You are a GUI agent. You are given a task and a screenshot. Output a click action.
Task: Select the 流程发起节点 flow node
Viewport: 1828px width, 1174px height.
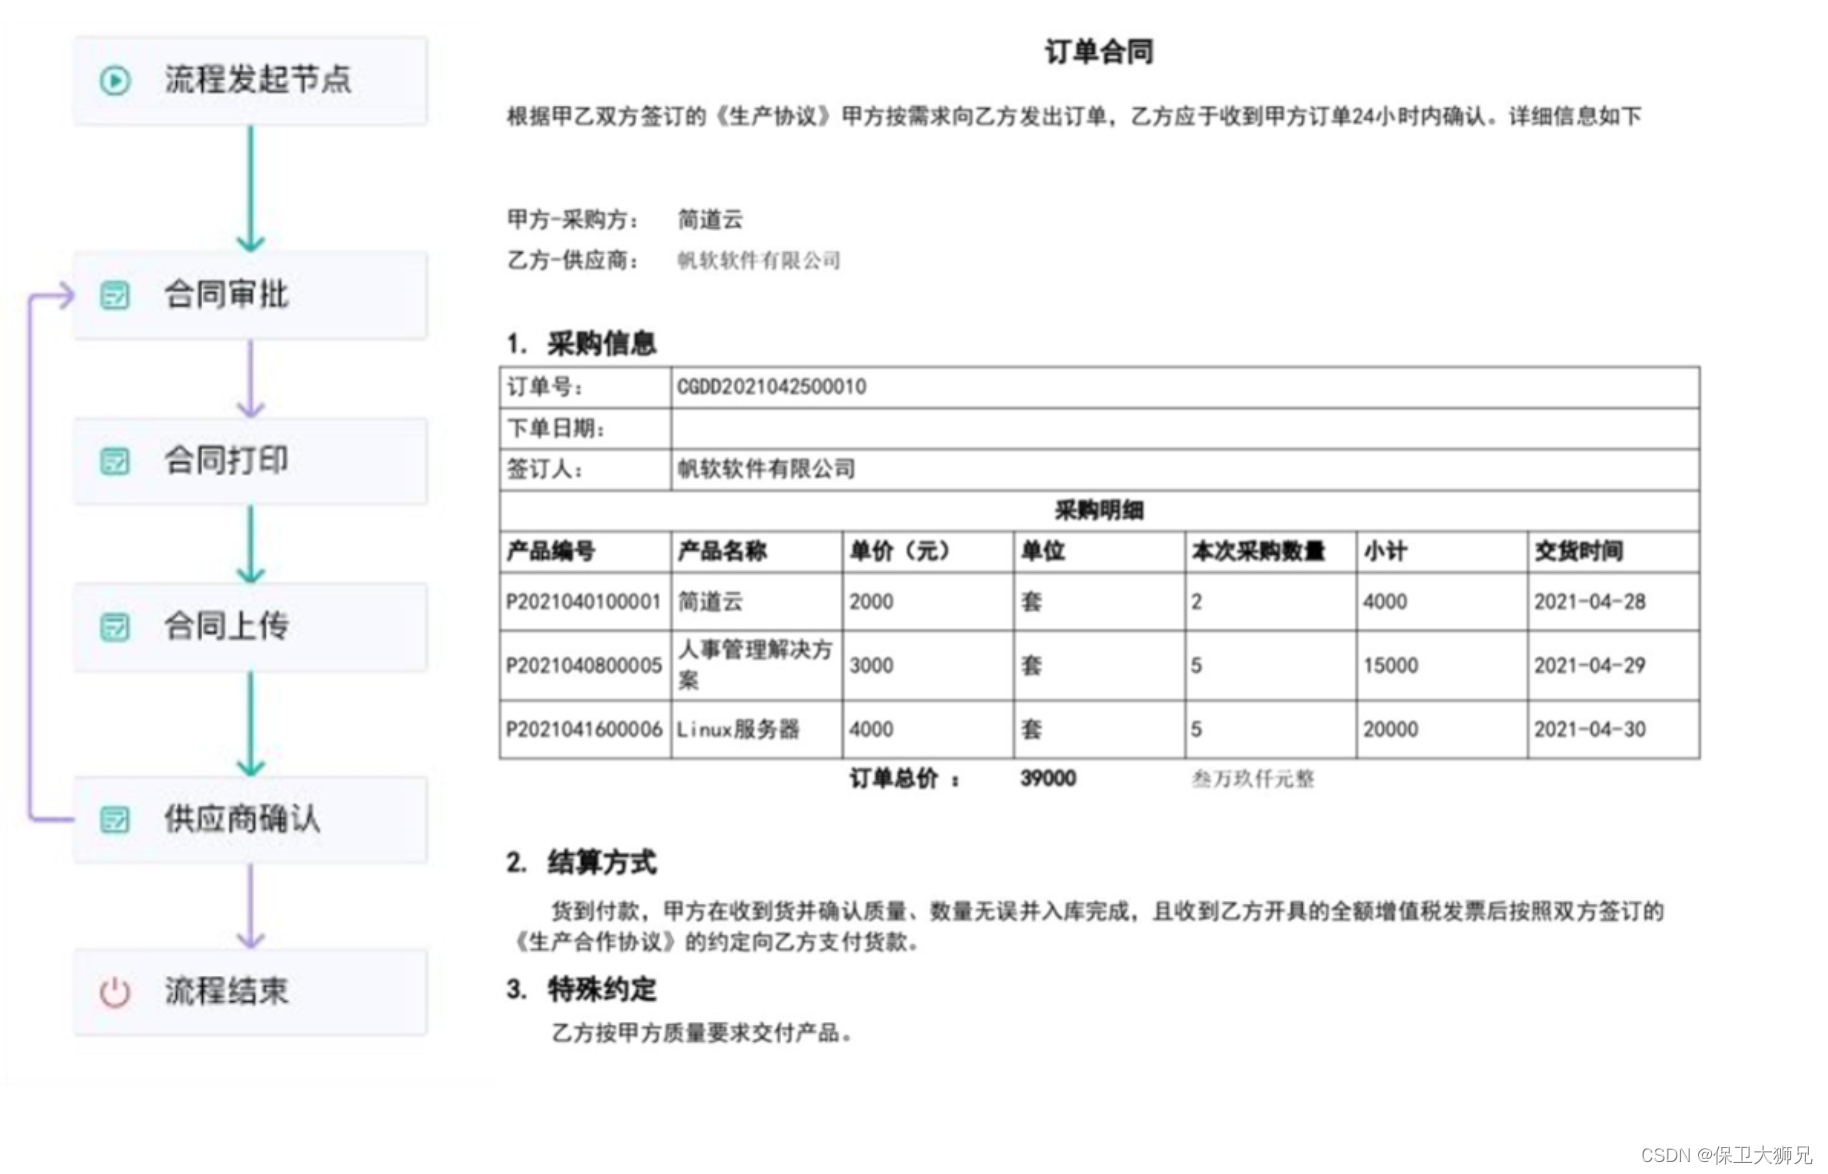(x=250, y=81)
